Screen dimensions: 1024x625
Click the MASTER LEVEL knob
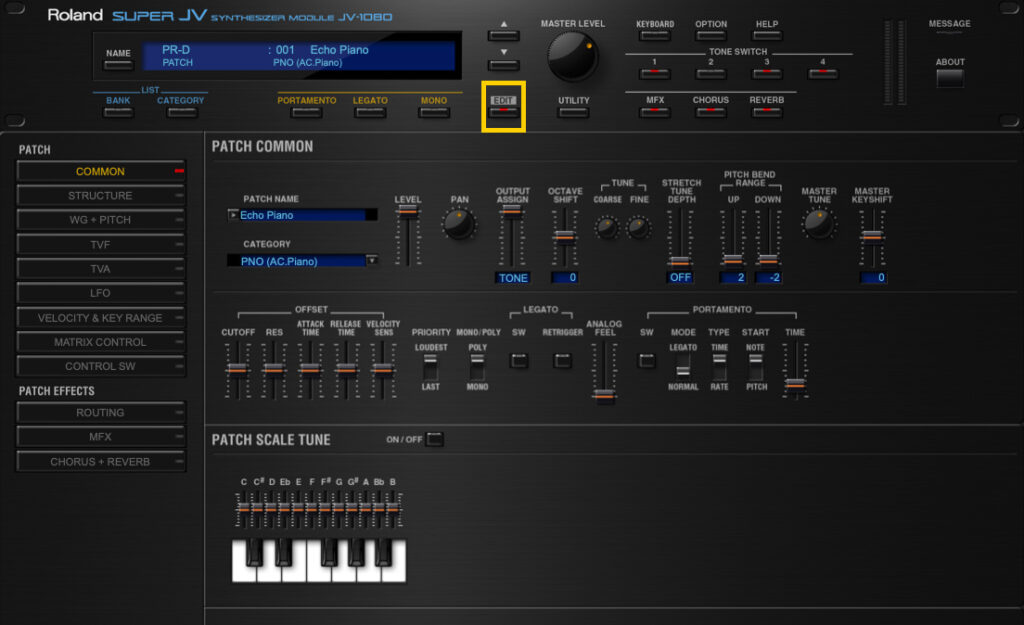[x=572, y=57]
